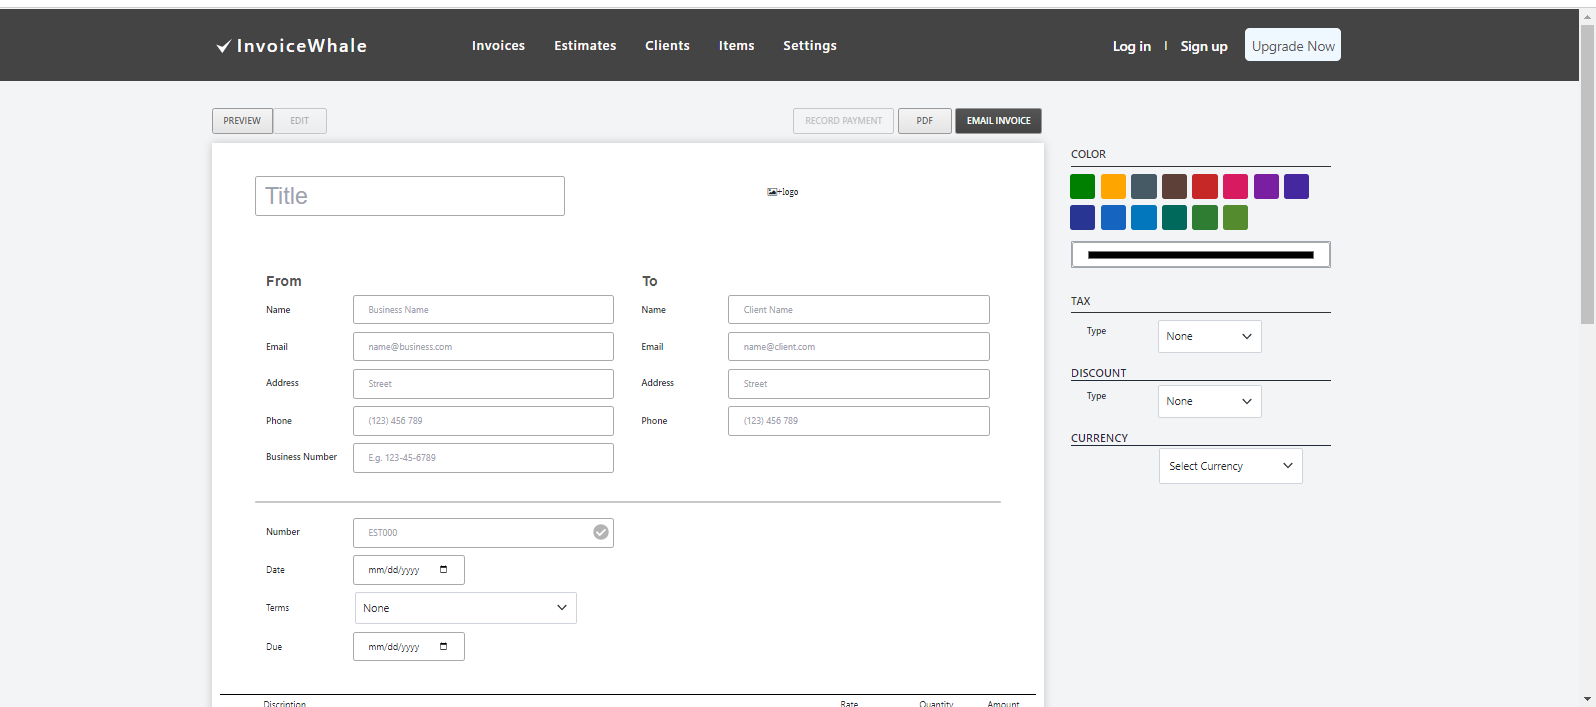Click the Upgrade Now button
Image resolution: width=1596 pixels, height=707 pixels.
pyautogui.click(x=1293, y=45)
